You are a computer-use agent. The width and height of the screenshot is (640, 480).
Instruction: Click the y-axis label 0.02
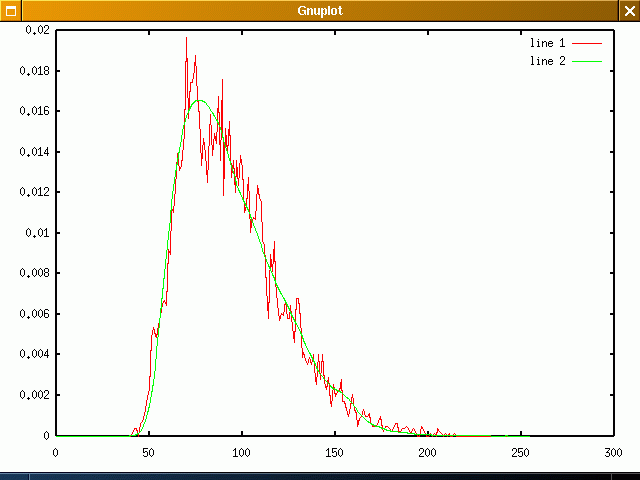37,31
